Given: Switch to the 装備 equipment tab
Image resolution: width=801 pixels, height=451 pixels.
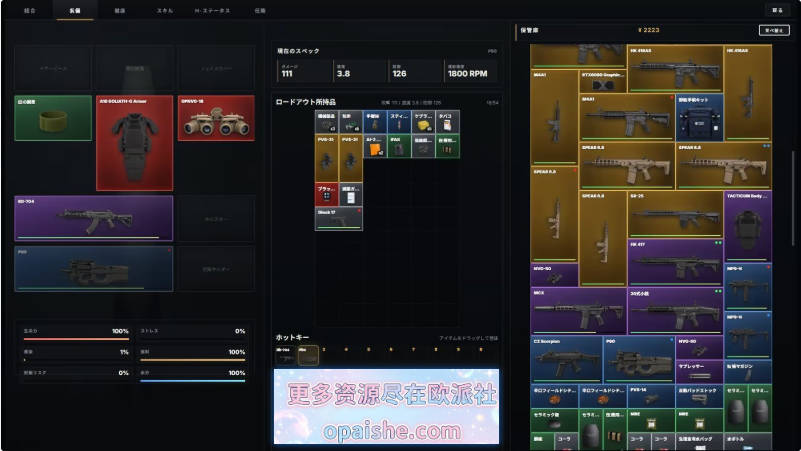Looking at the screenshot, I should point(75,11).
